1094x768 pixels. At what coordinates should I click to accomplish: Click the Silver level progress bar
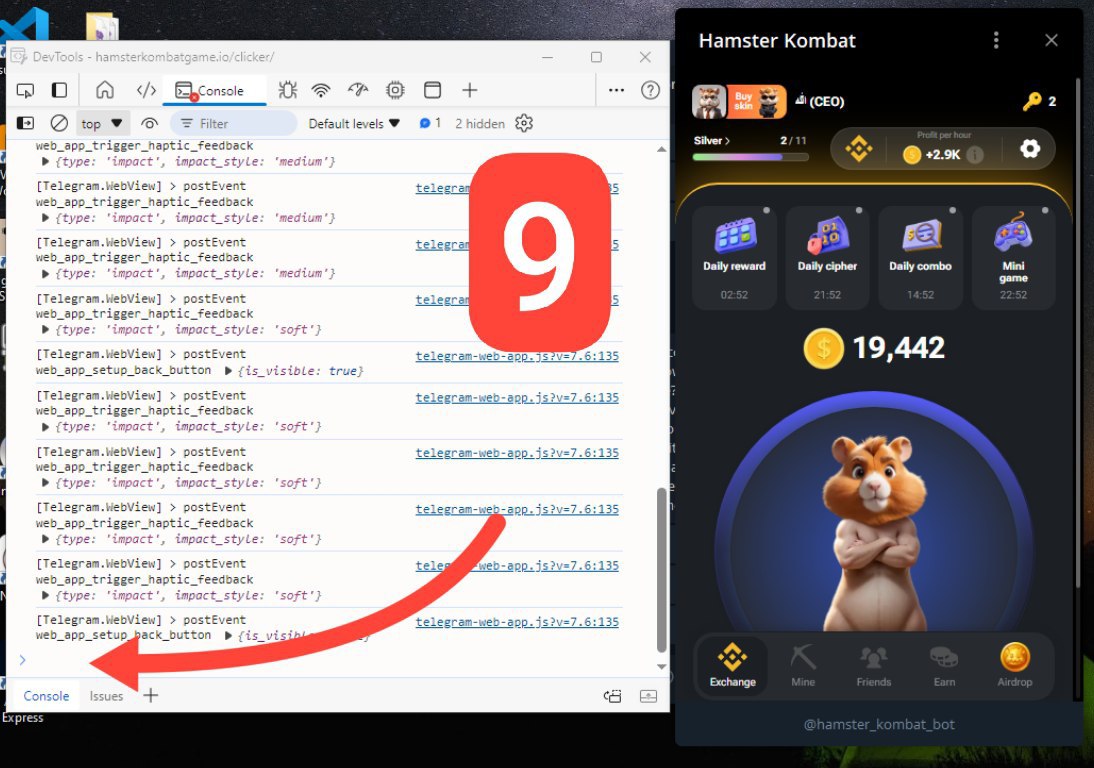tap(750, 157)
